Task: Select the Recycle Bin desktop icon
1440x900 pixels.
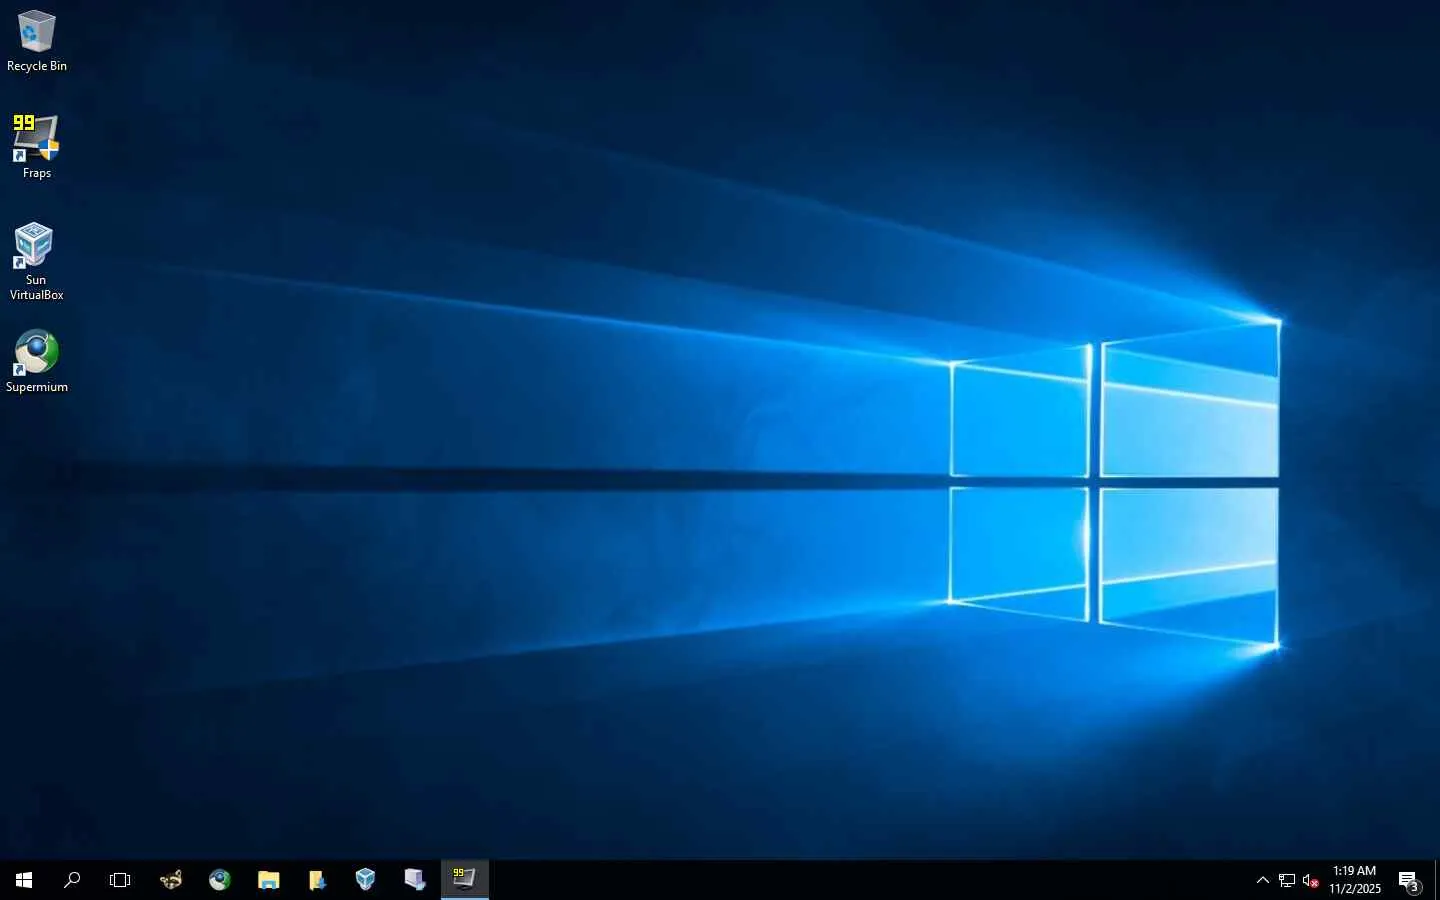Action: pos(37,41)
